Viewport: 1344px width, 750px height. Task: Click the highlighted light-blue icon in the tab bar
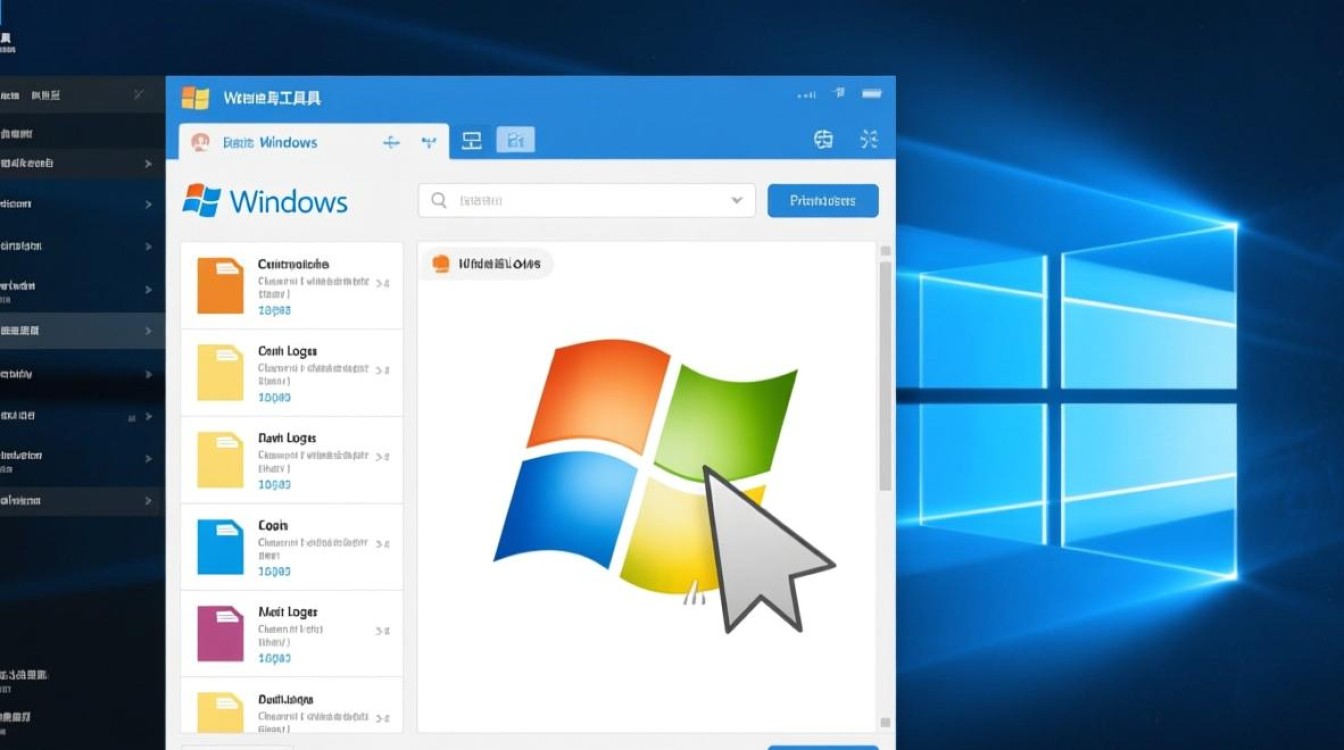tap(515, 141)
